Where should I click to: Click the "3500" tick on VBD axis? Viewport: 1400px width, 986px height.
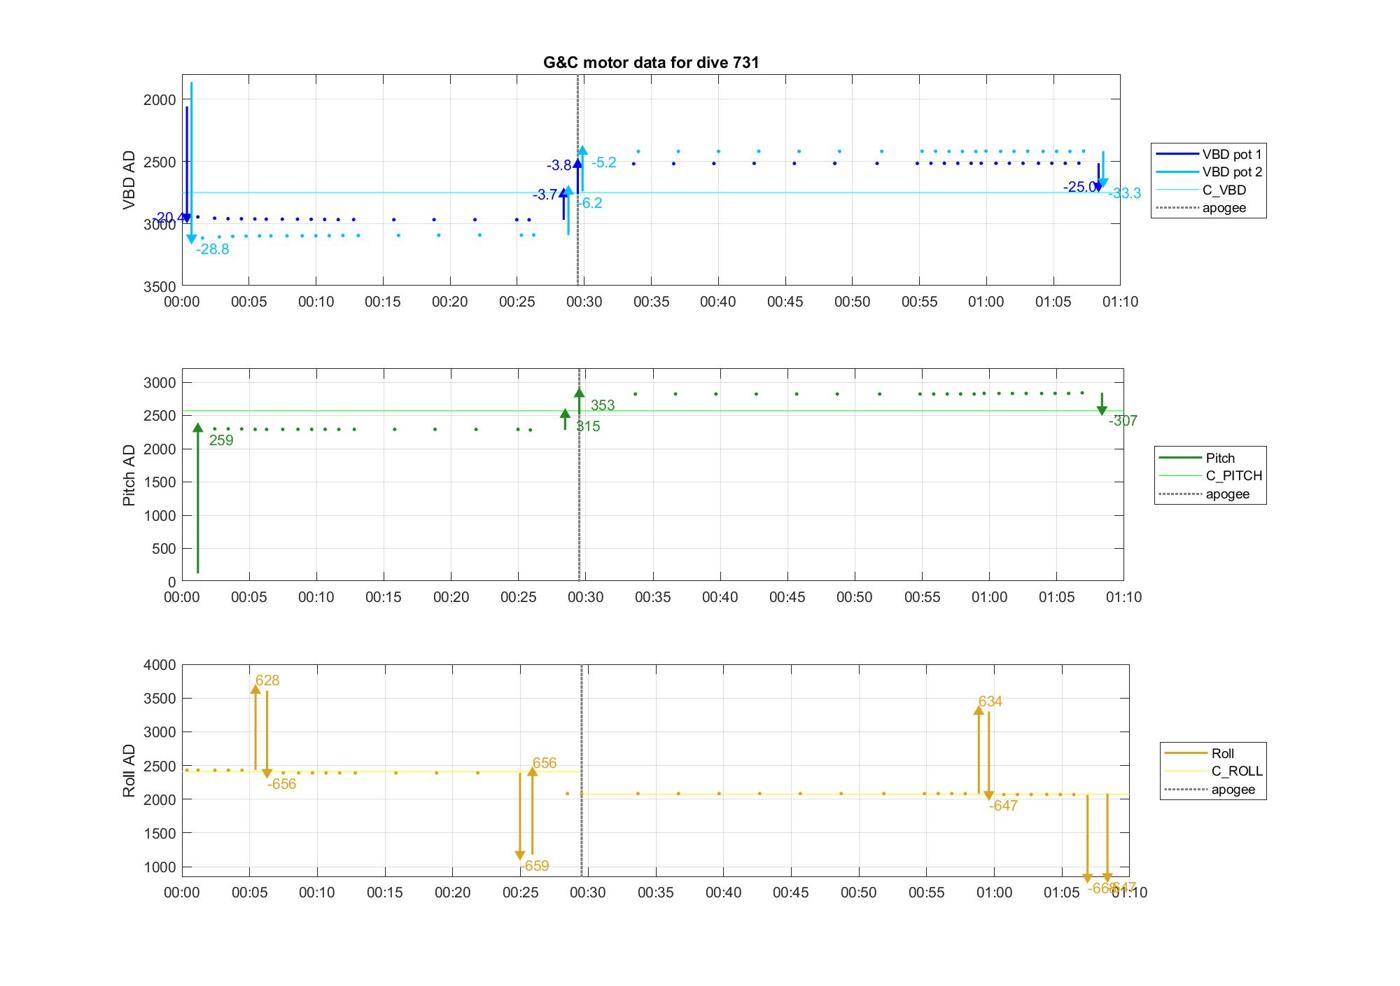[160, 287]
